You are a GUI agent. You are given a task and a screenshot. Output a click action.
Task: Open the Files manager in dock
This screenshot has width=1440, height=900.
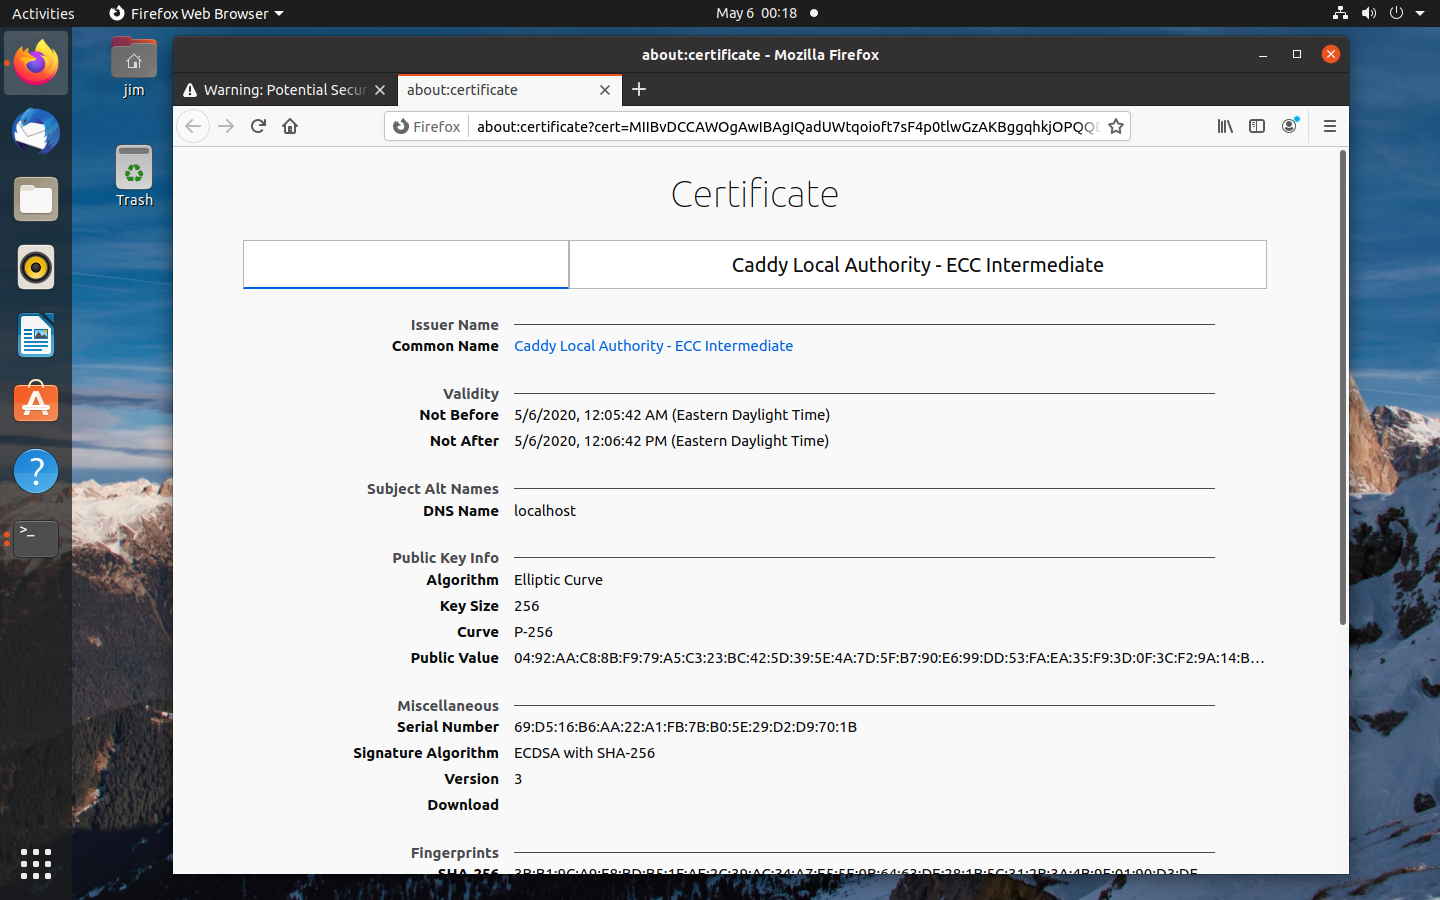(x=36, y=199)
